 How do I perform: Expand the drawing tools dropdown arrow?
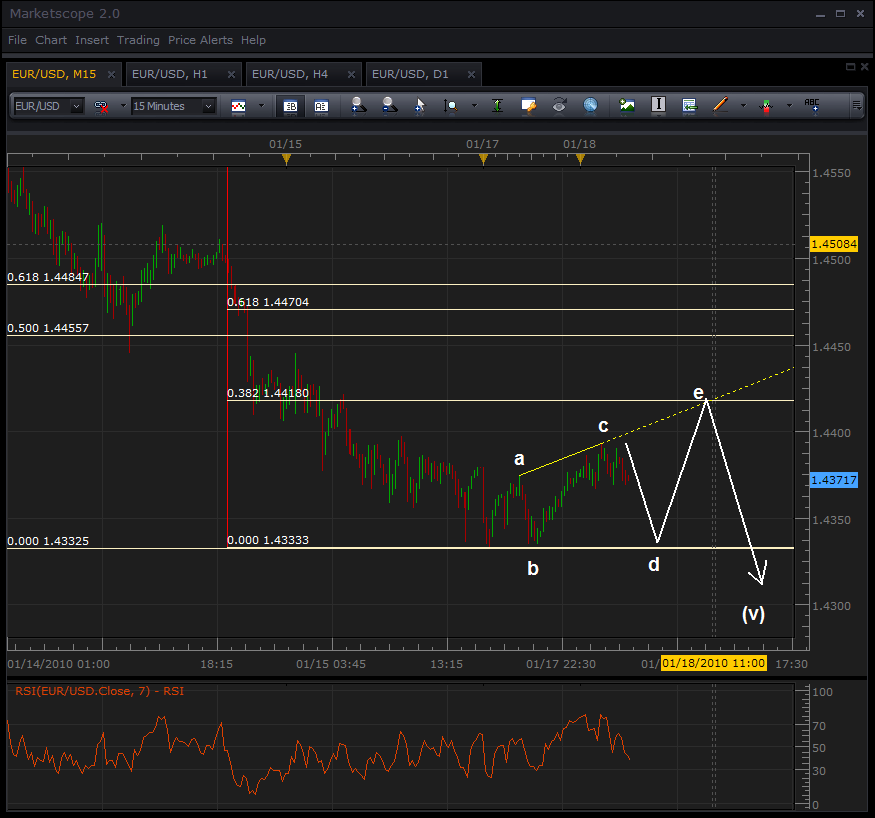click(743, 105)
